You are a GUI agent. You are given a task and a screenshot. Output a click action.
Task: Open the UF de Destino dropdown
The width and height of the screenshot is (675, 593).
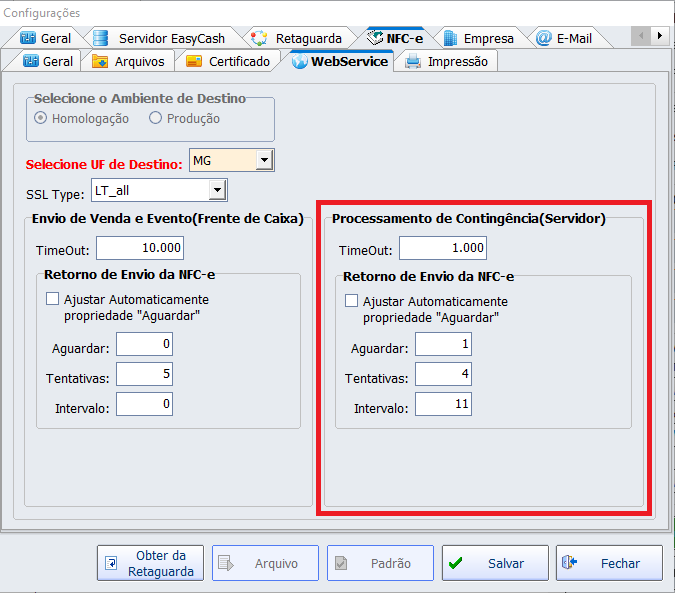(264, 160)
